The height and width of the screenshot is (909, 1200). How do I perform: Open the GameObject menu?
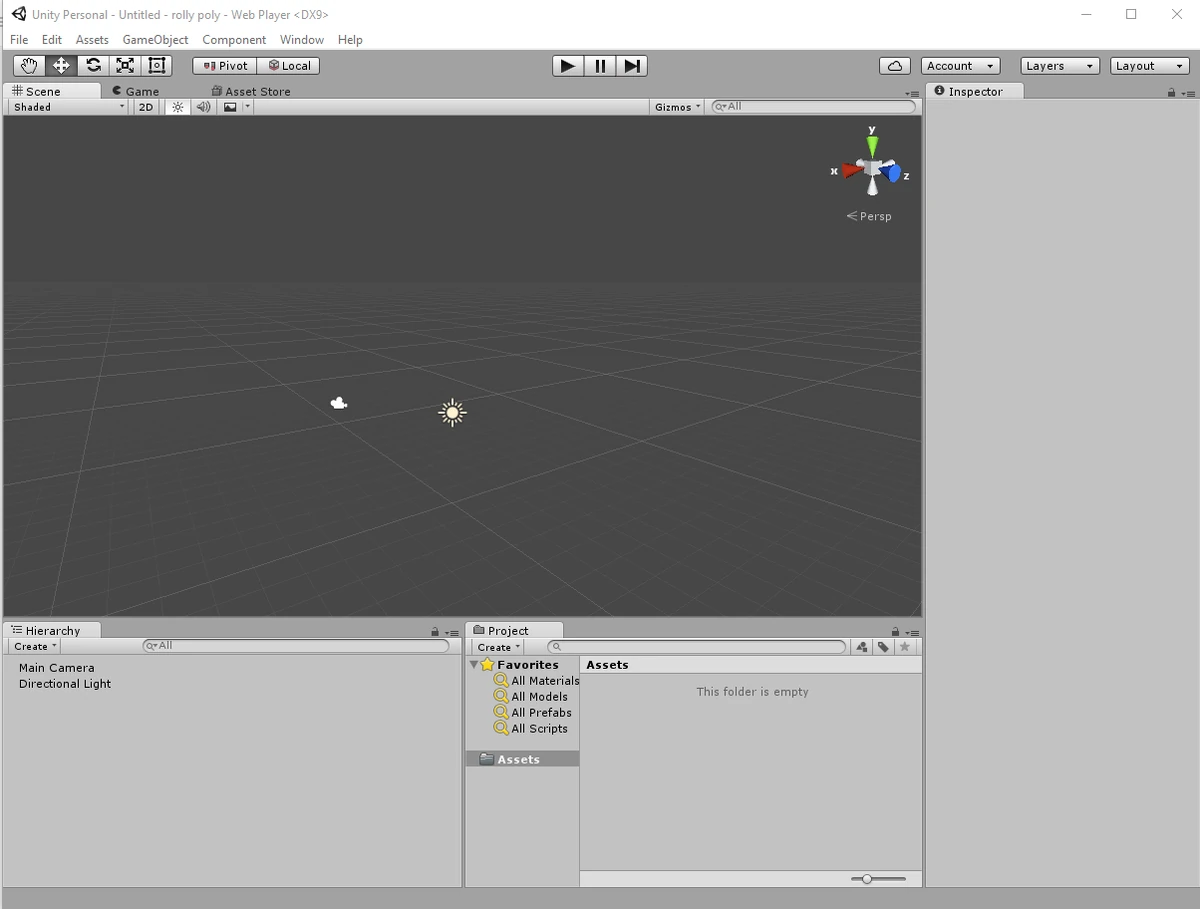pos(155,39)
